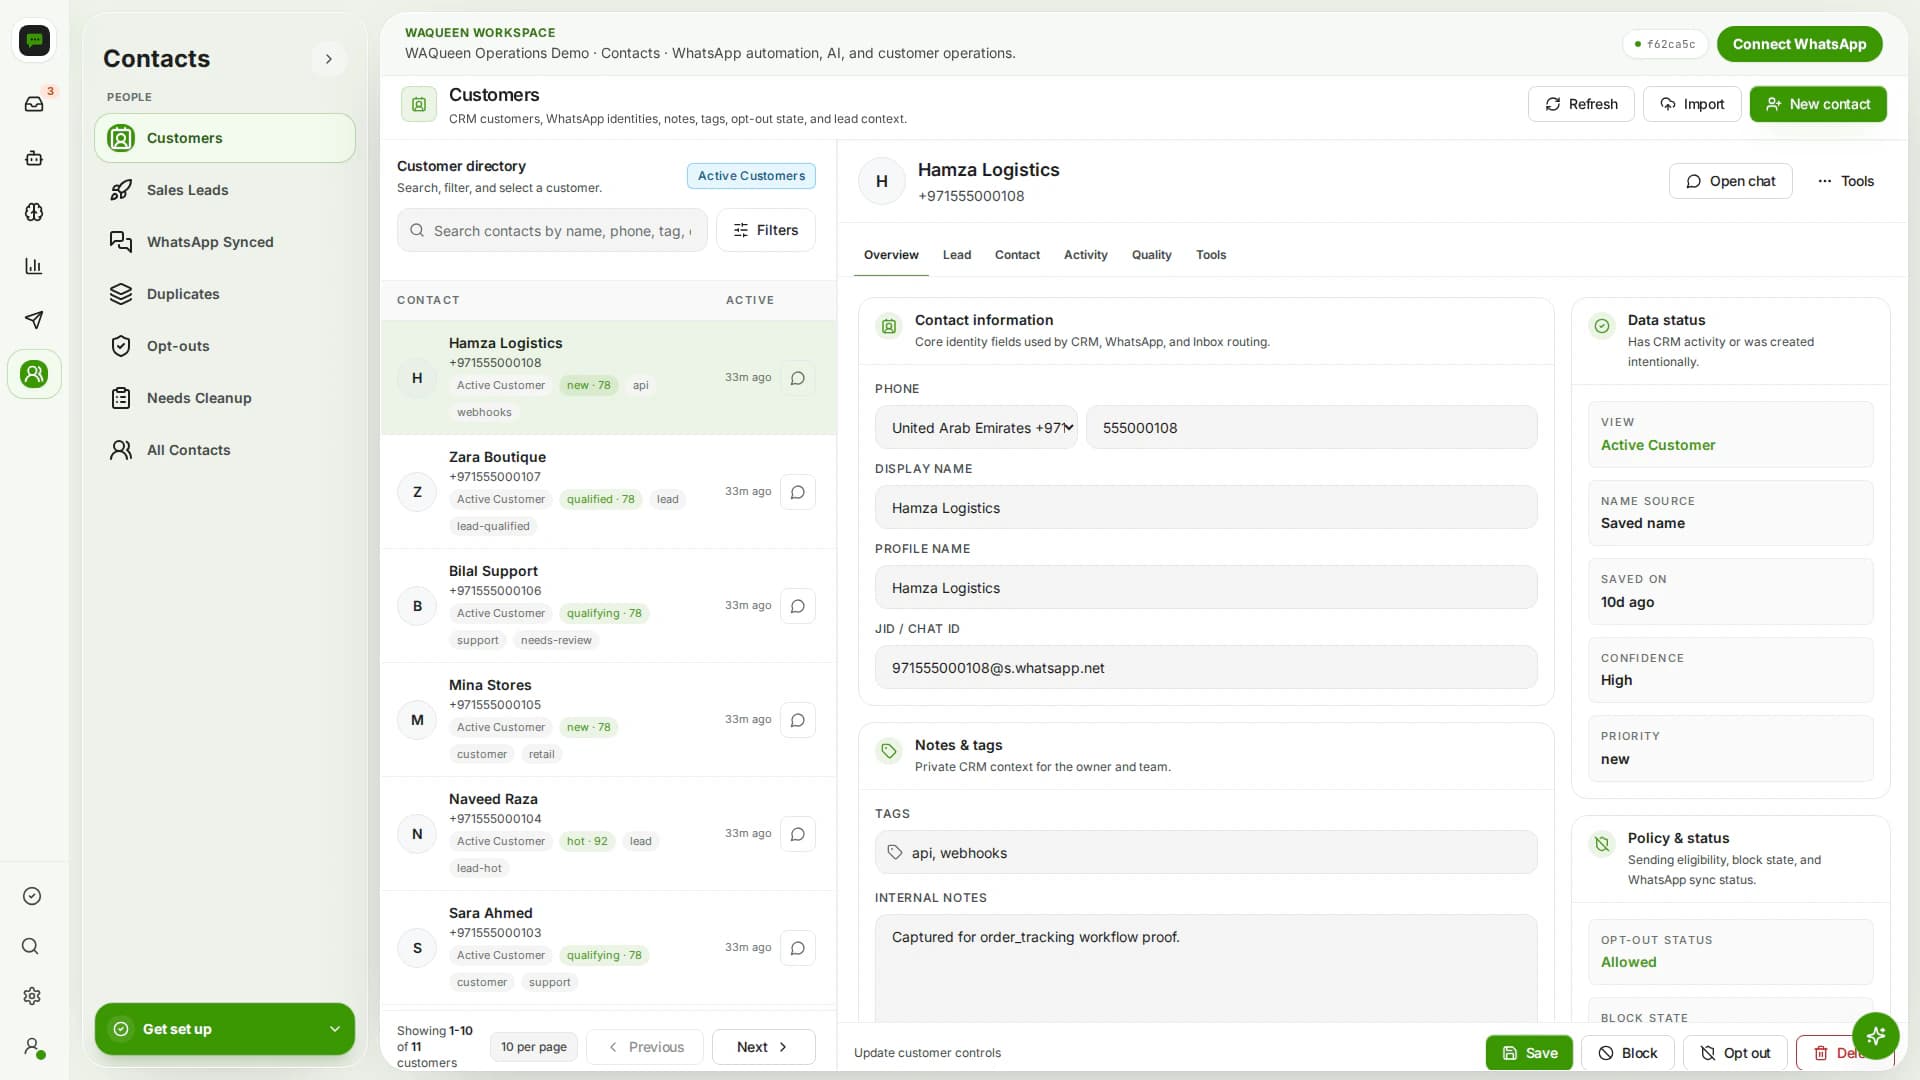Block this customer
The height and width of the screenshot is (1080, 1920).
pyautogui.click(x=1627, y=1053)
